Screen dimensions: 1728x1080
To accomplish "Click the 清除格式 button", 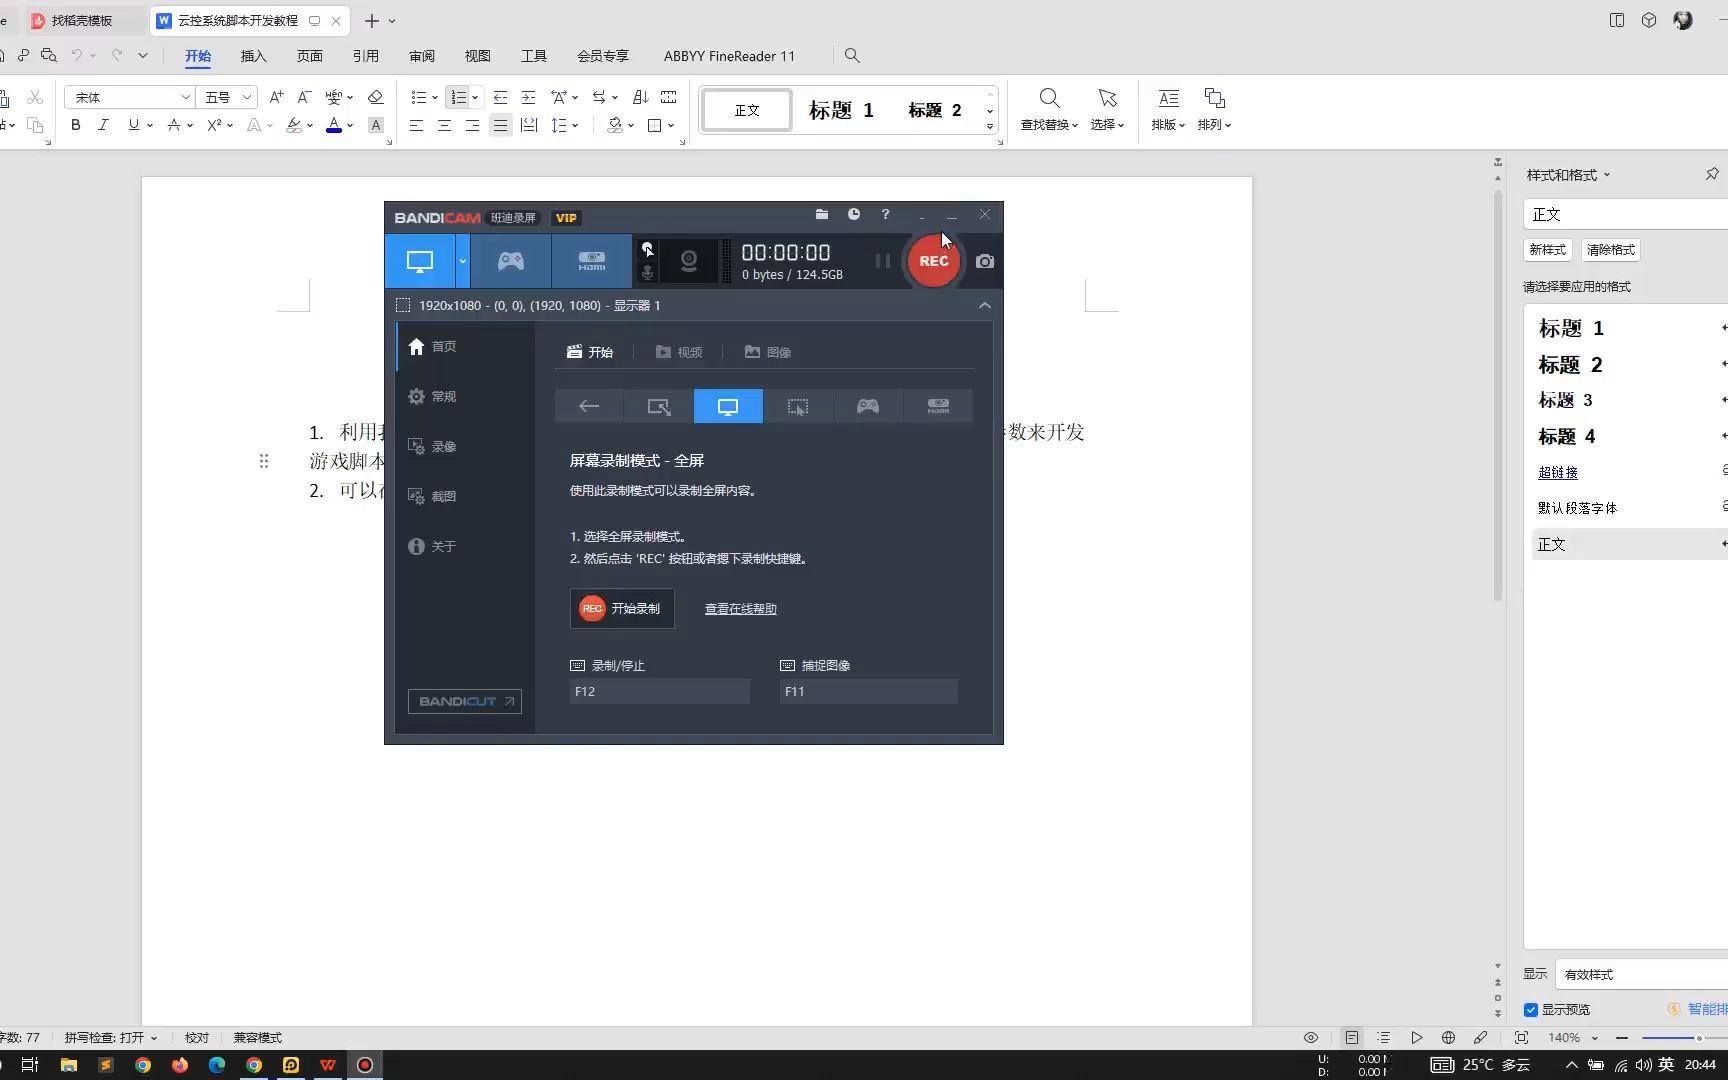I will (1610, 249).
